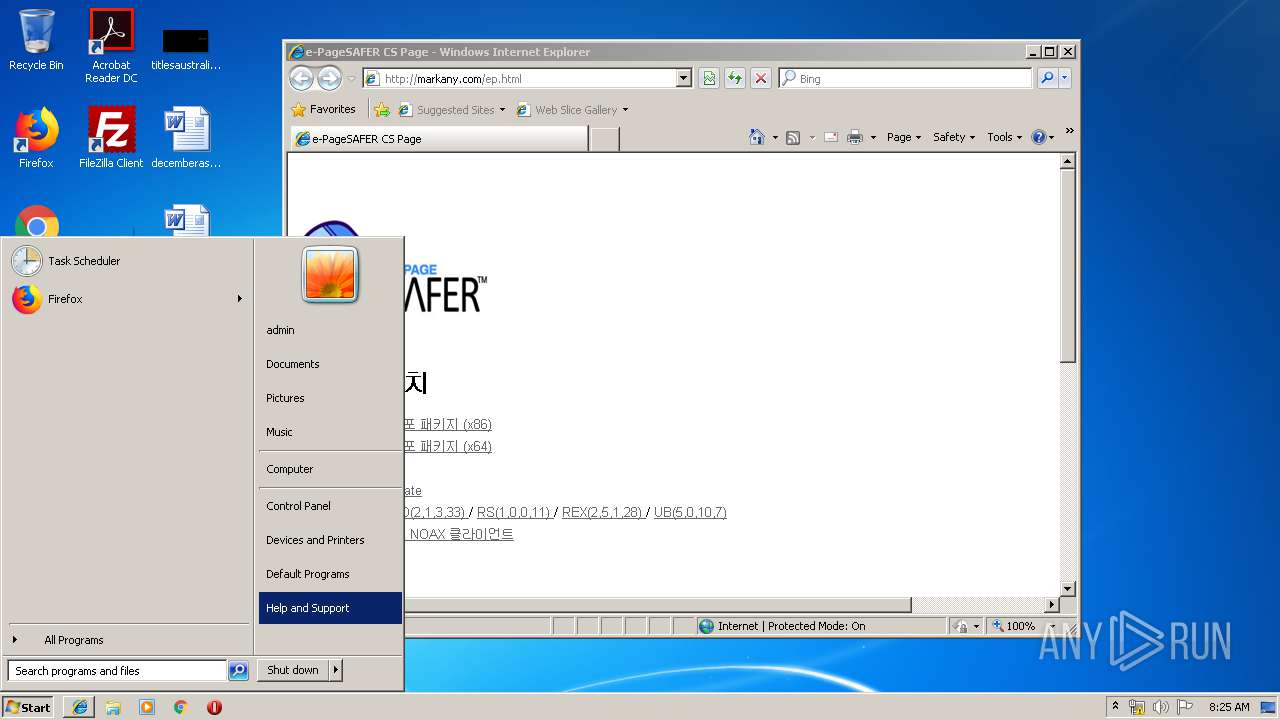Open the Safety menu
The image size is (1280, 720).
point(954,137)
